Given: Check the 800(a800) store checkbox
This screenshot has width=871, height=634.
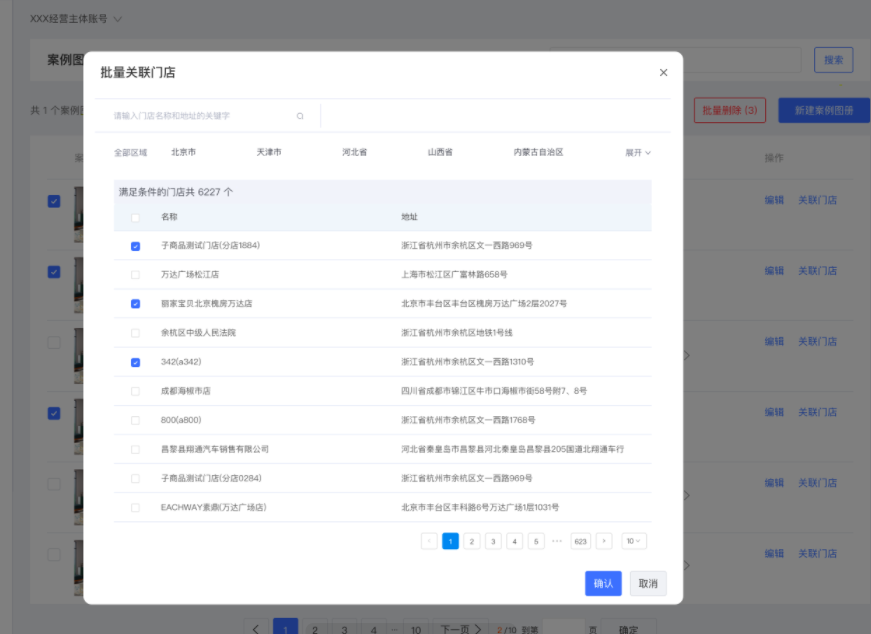Looking at the screenshot, I should [136, 421].
